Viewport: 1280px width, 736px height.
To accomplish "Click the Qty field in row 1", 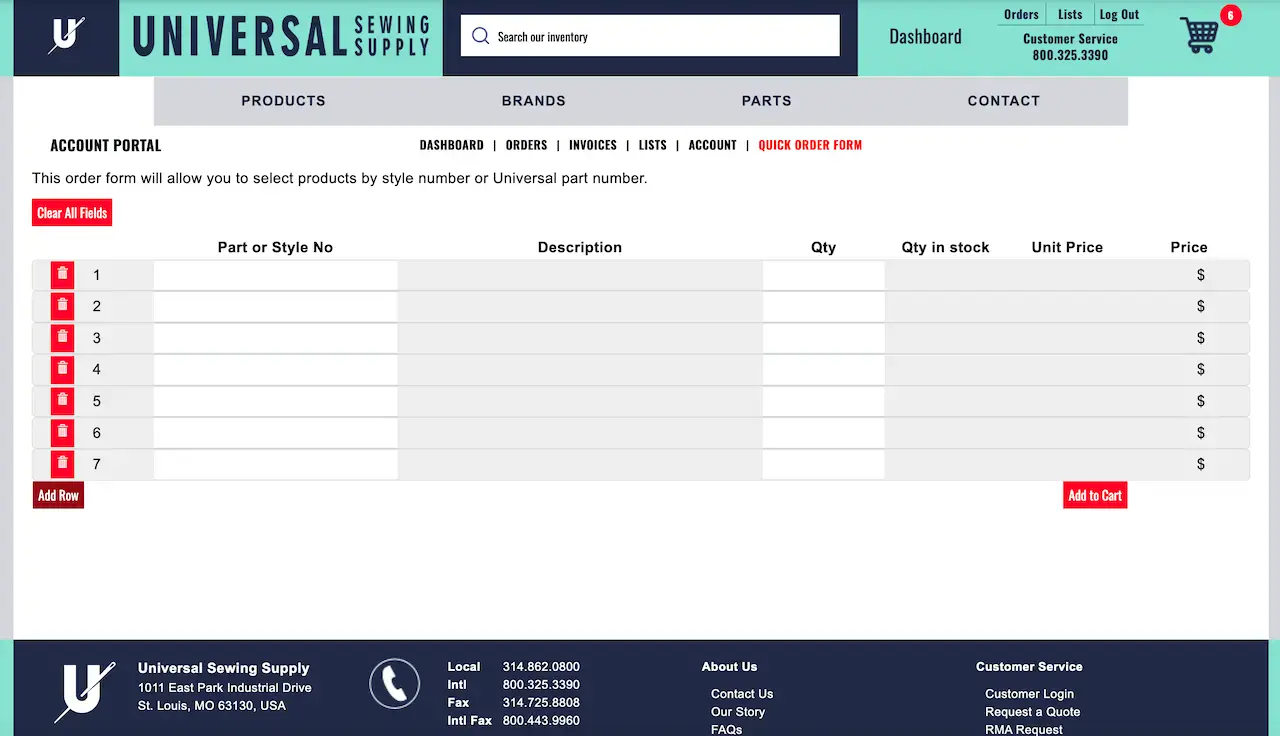I will (x=824, y=275).
